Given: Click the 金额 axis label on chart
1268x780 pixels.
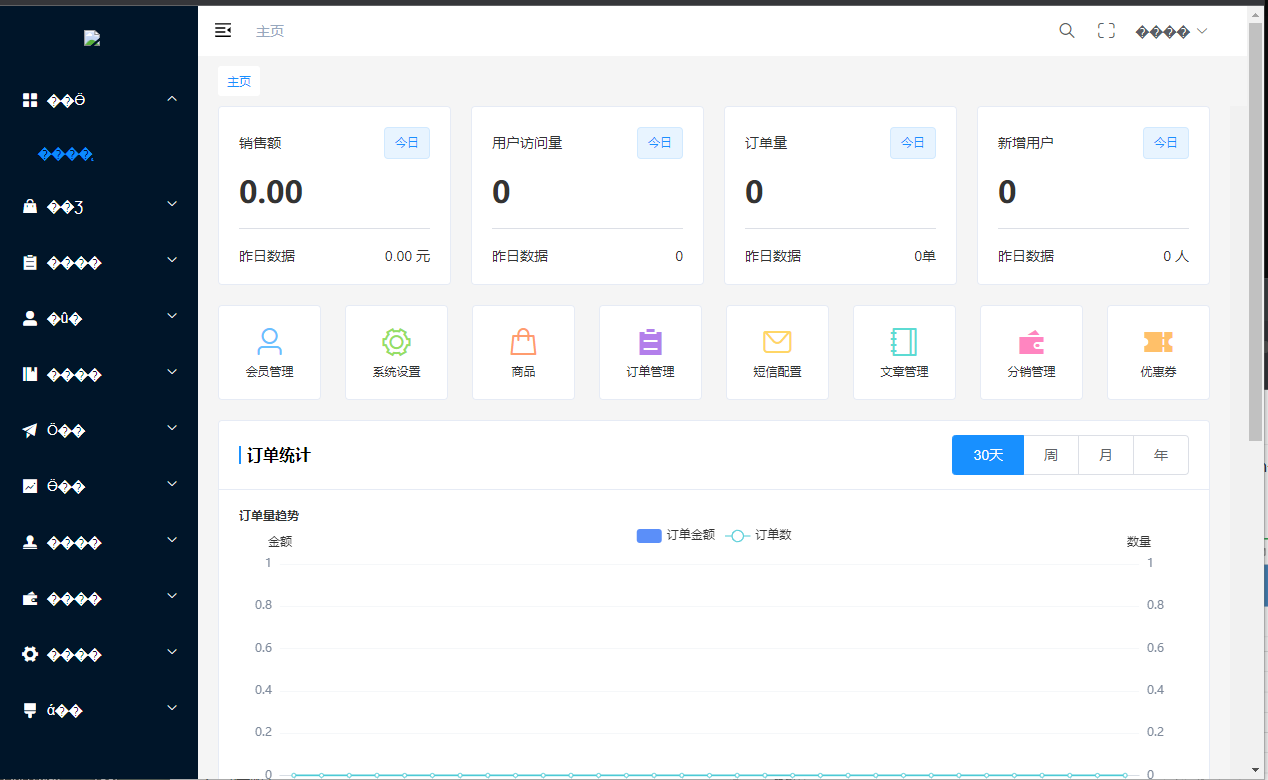Looking at the screenshot, I should (280, 541).
